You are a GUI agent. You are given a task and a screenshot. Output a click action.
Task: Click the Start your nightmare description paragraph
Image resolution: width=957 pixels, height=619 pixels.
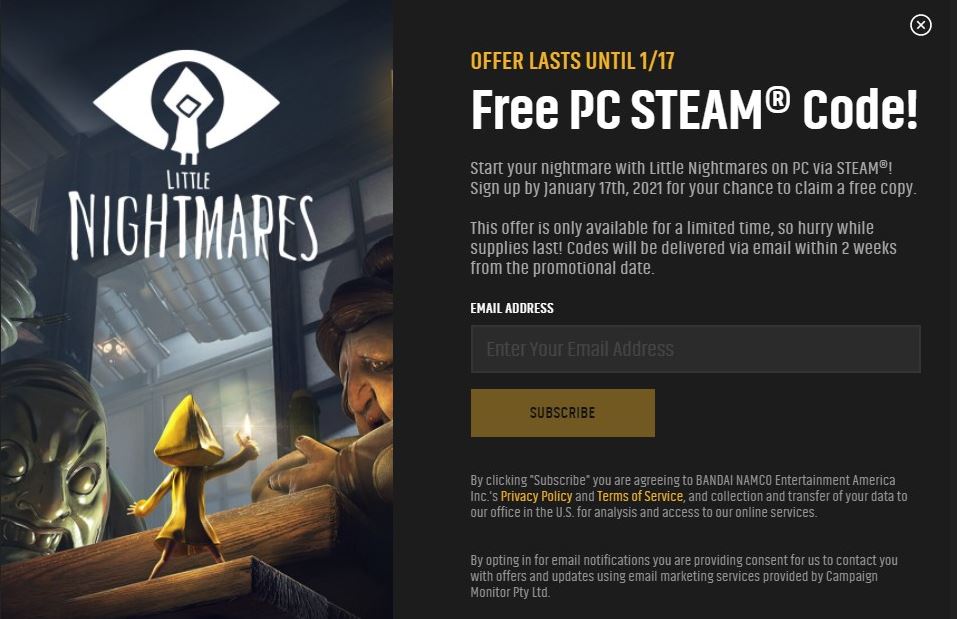(x=693, y=178)
